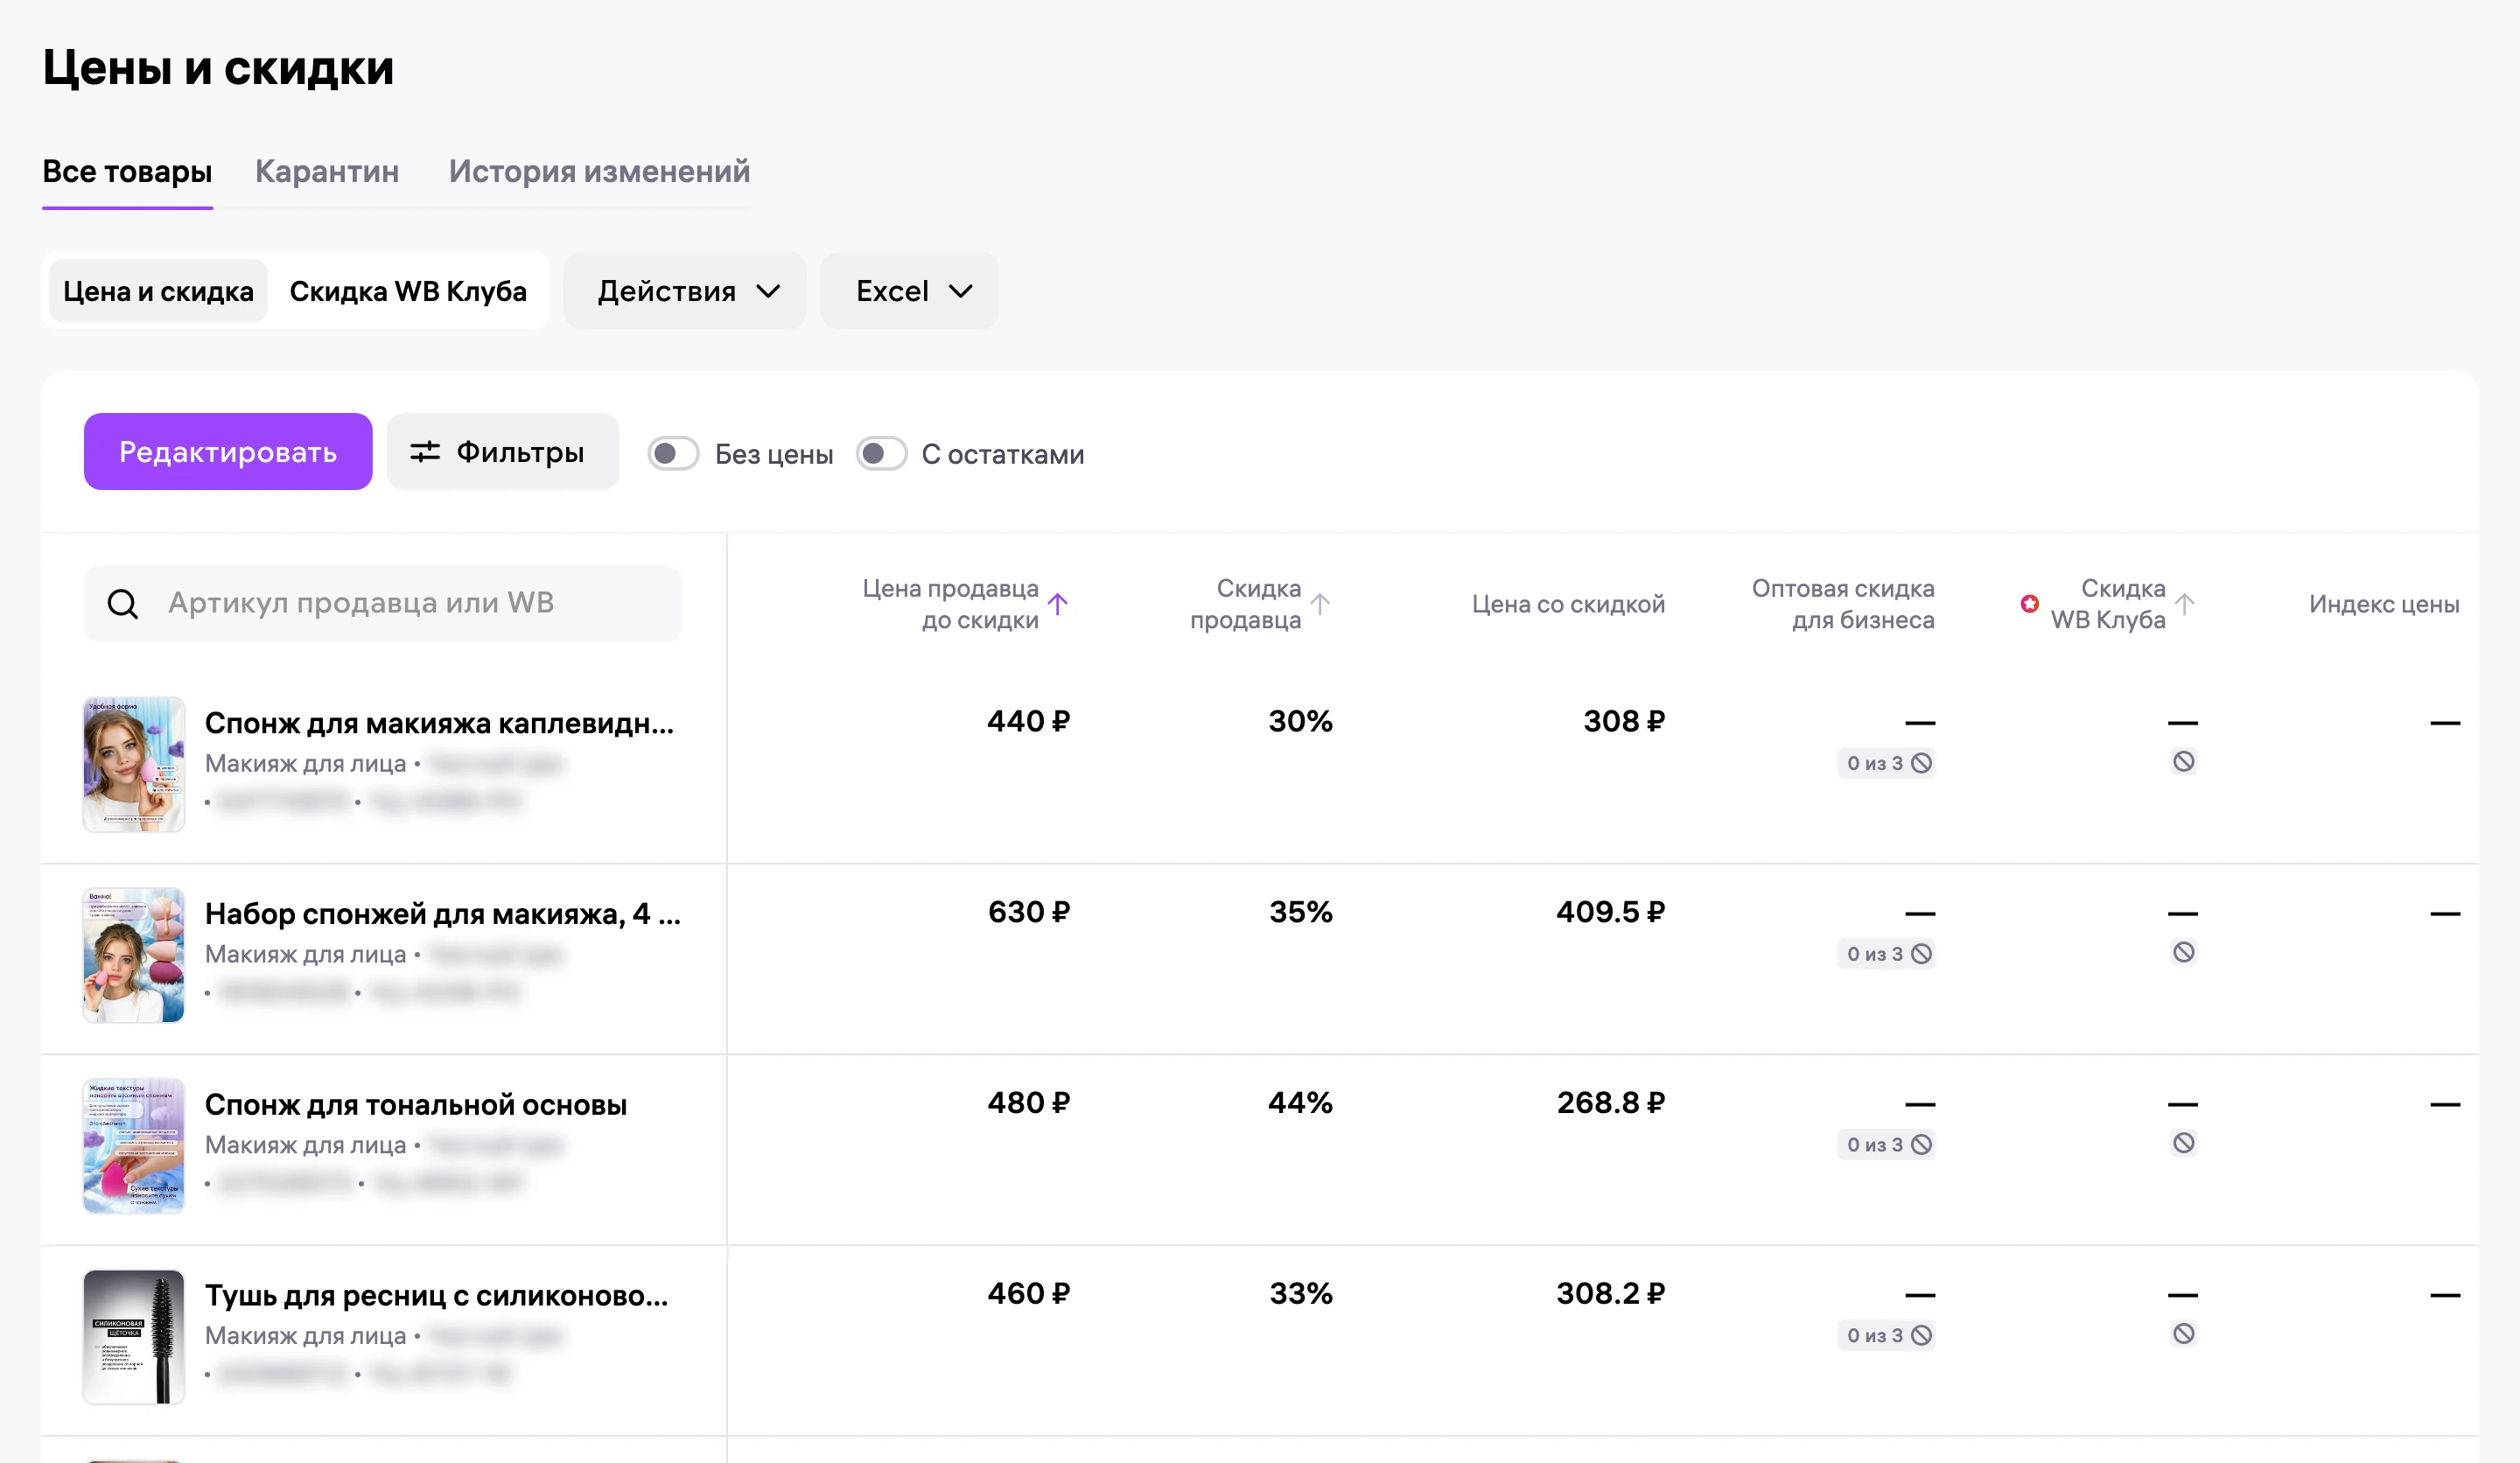Click the '0 из 3' badge for Набор спонжей
This screenshot has height=1463, width=2520.
(1887, 954)
